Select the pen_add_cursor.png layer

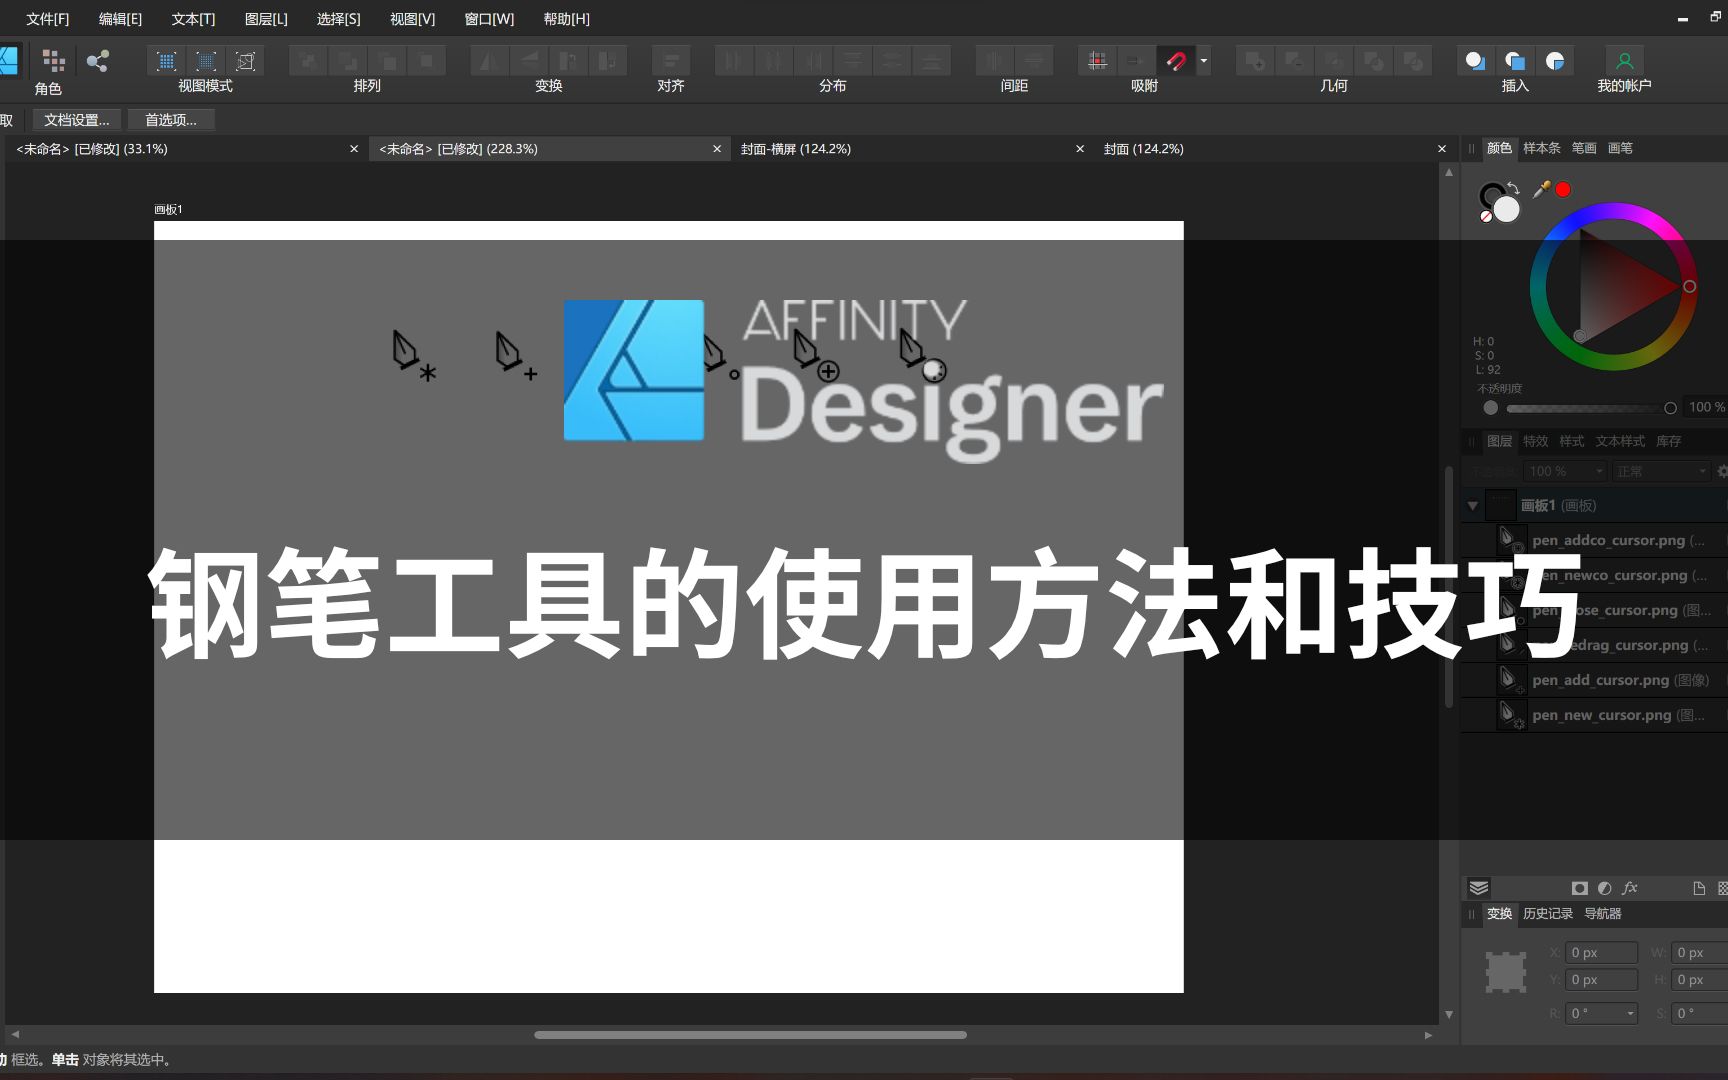point(1595,681)
